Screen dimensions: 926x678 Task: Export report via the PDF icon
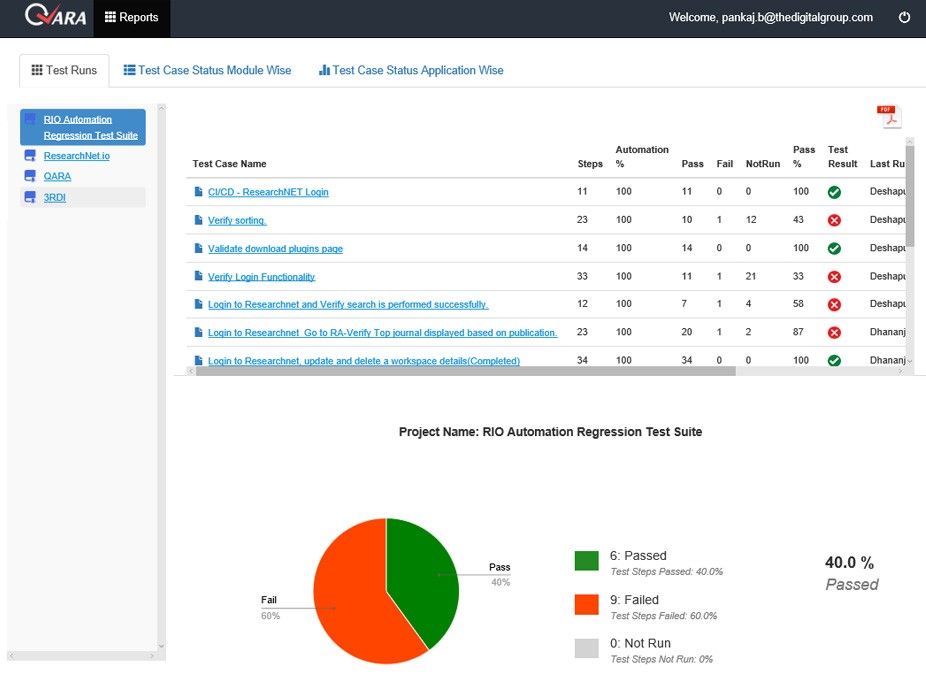click(889, 116)
